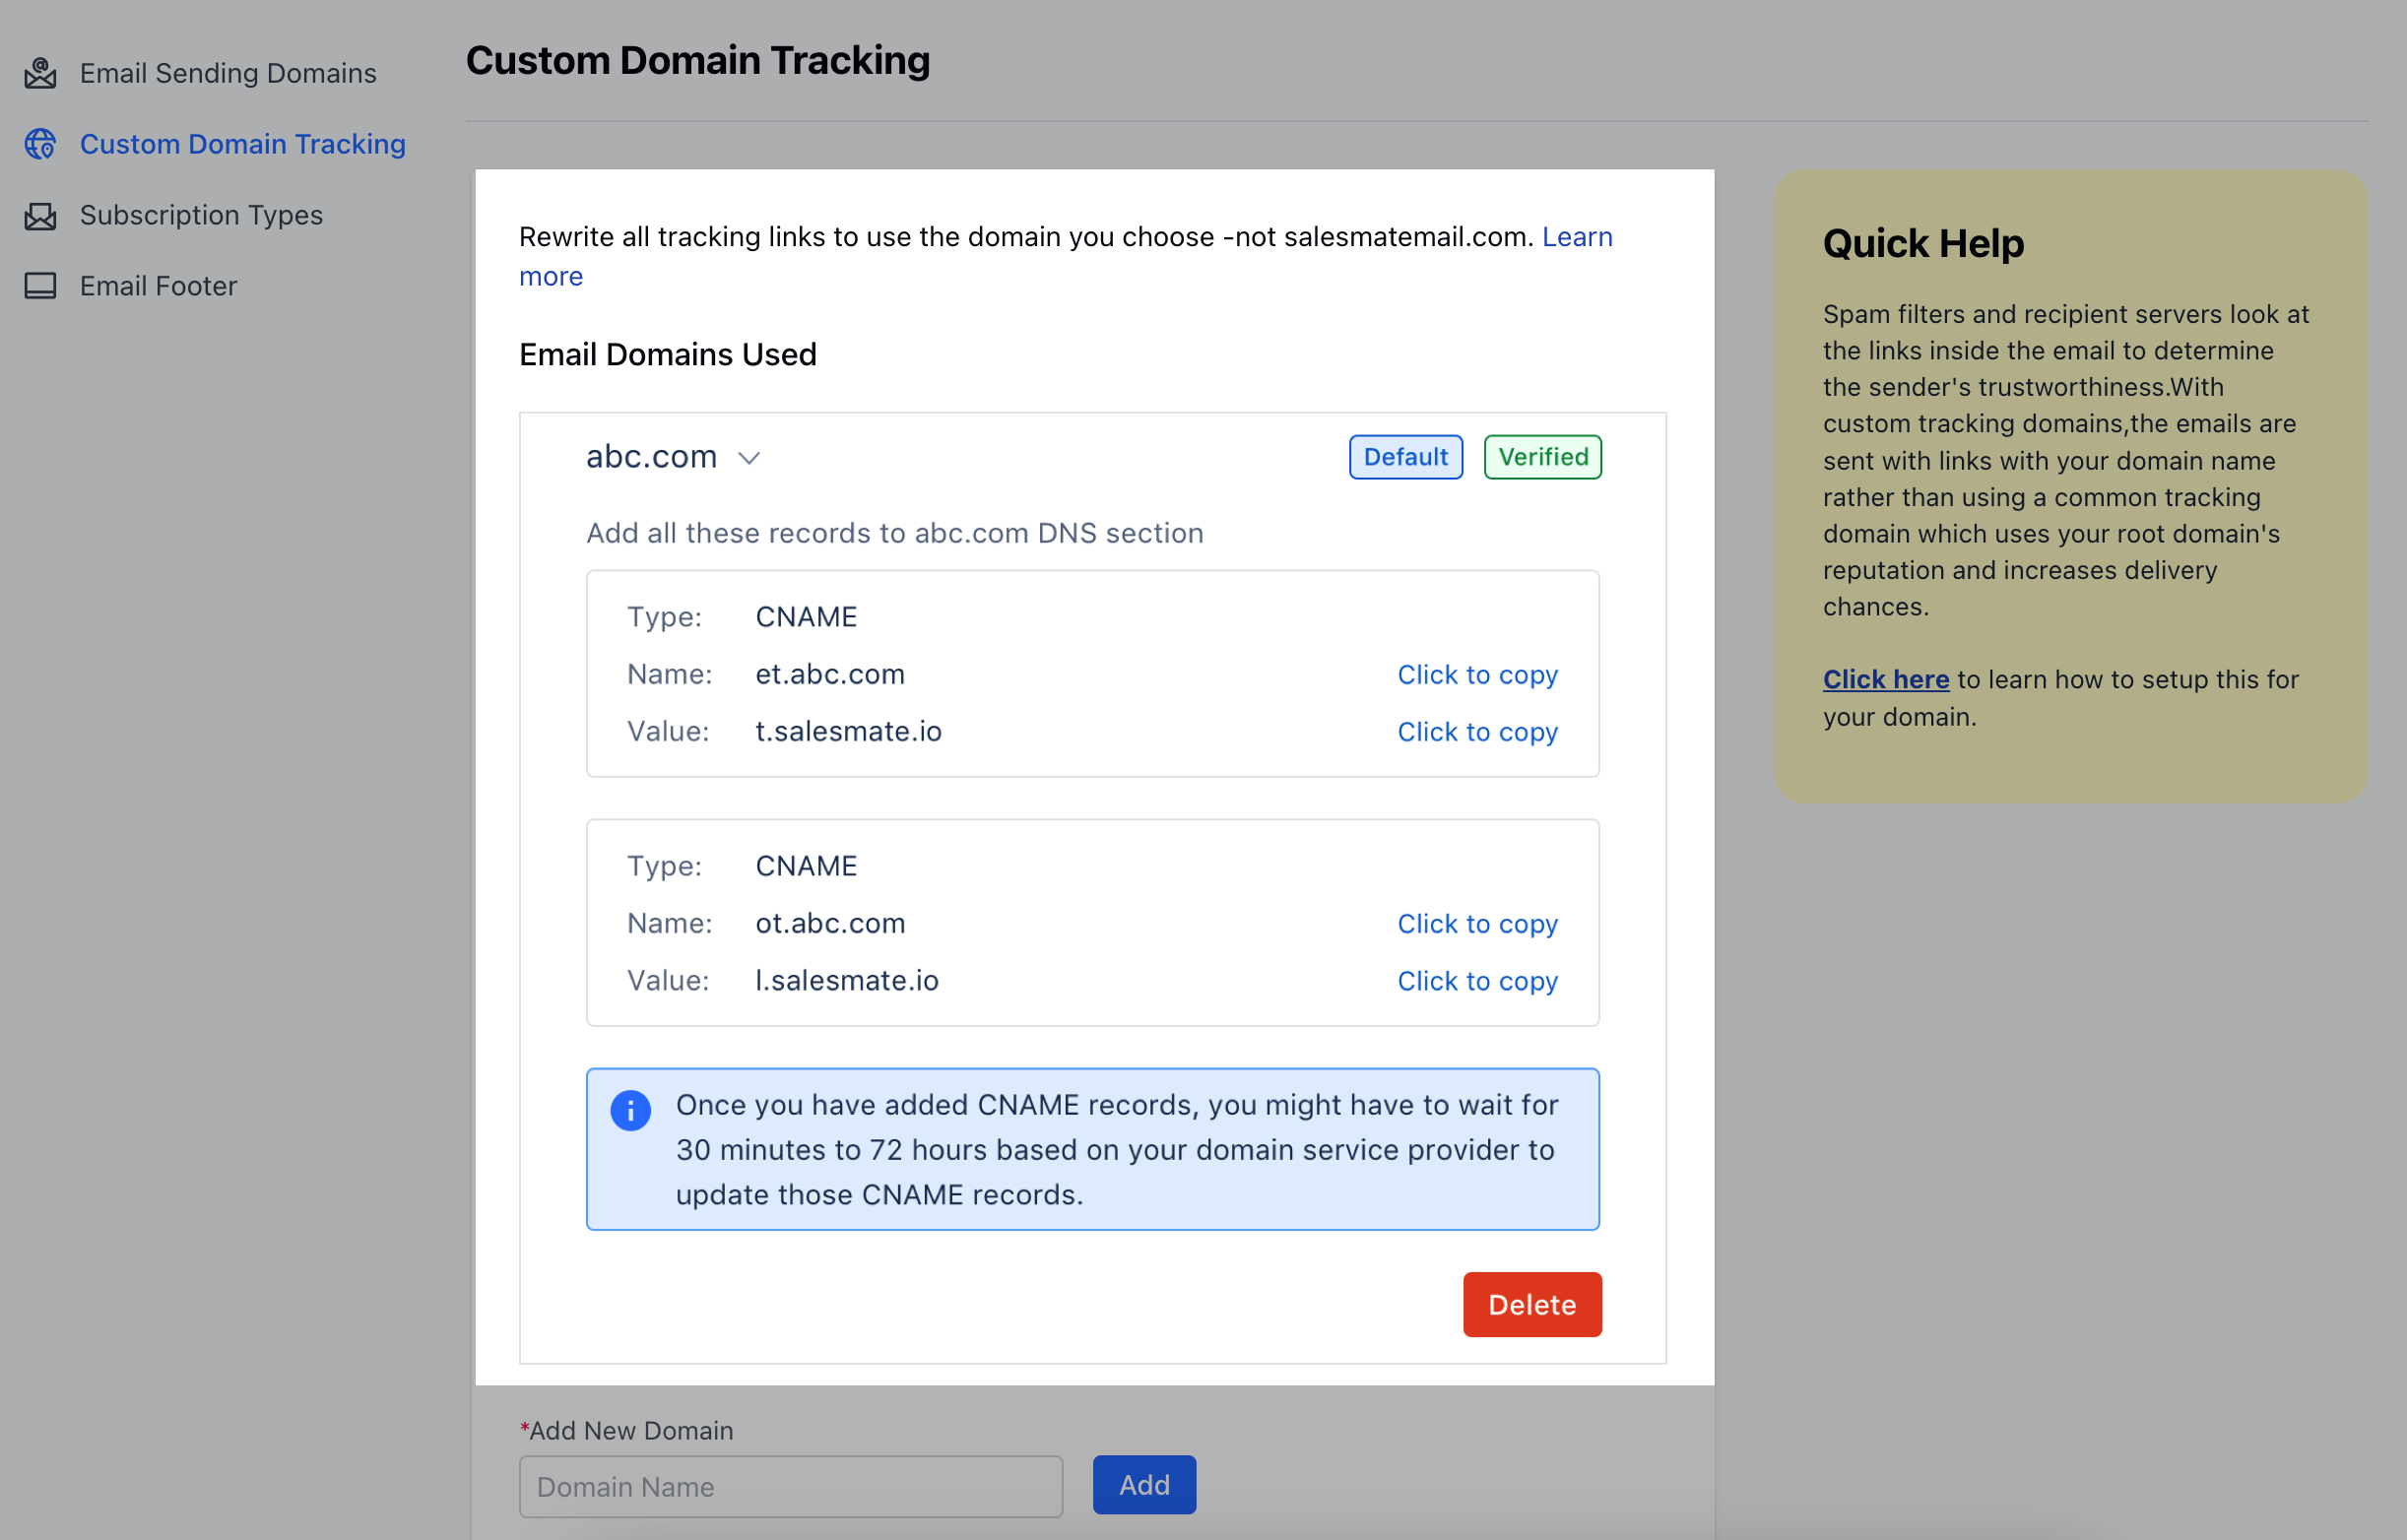Click the Email Footer layout icon
This screenshot has height=1540, width=2407.
coord(40,286)
